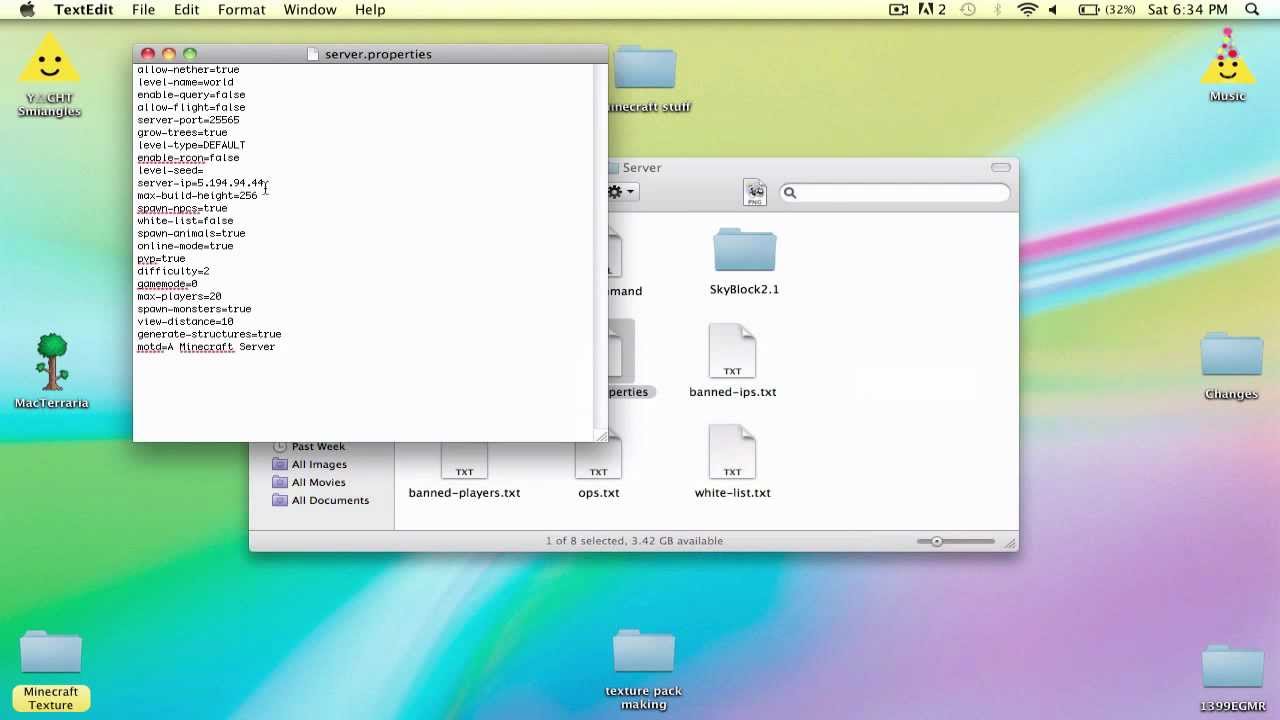
Task: Click the allow-flight=false line
Action: point(191,107)
